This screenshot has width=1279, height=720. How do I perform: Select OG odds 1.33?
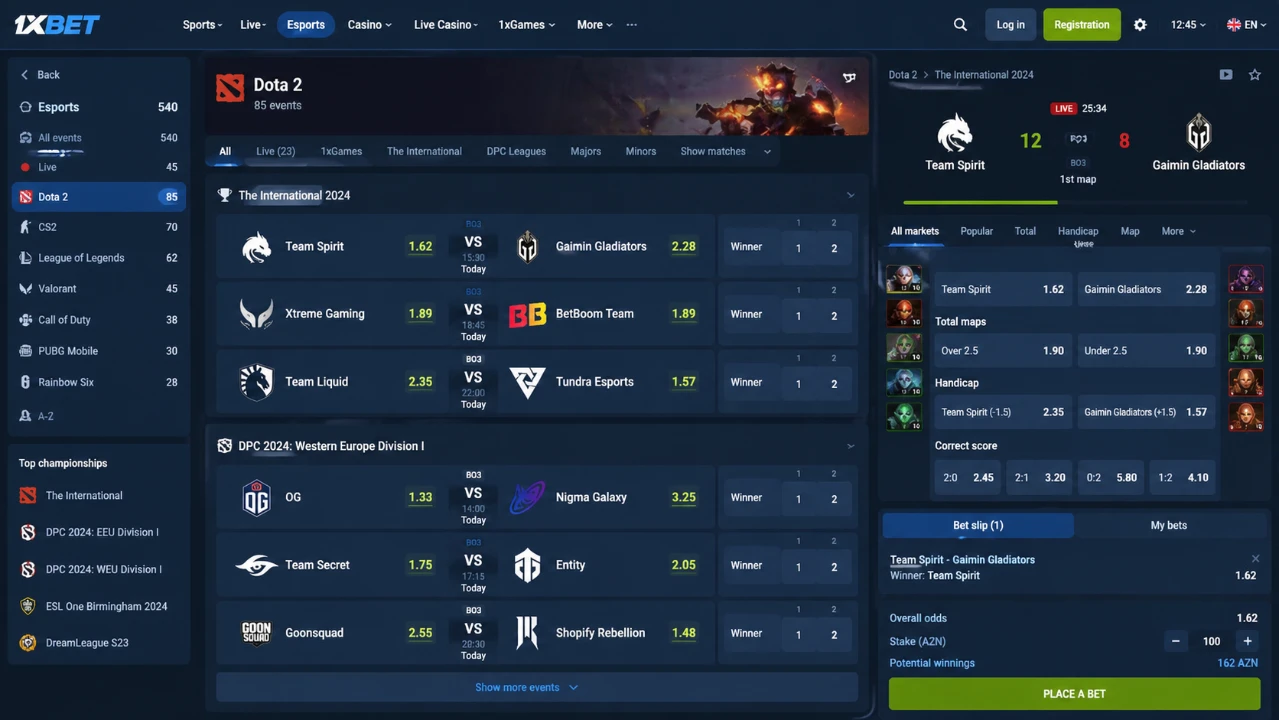[x=420, y=497]
